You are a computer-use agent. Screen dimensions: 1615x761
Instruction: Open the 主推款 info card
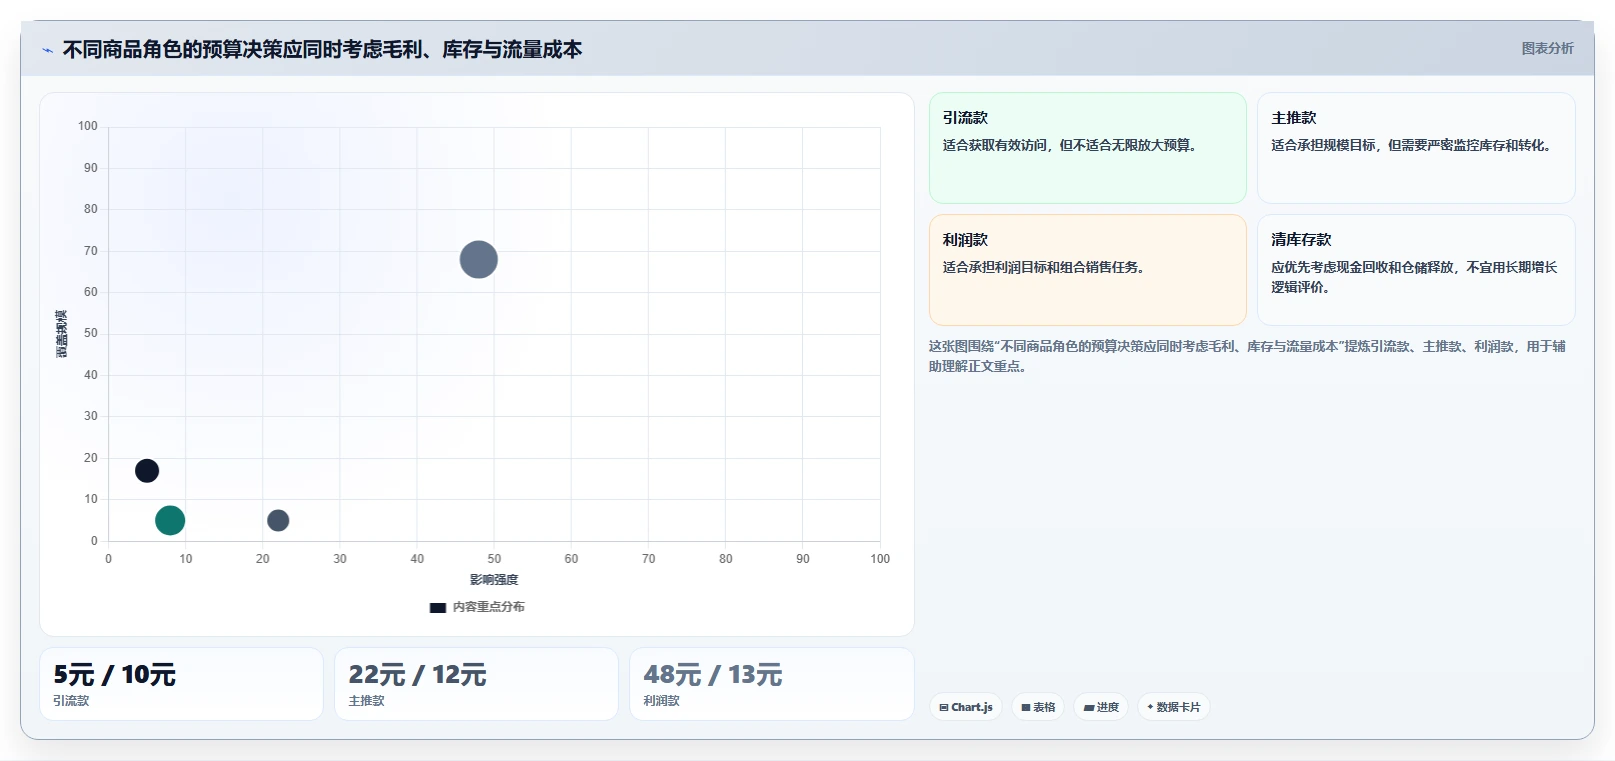[x=1416, y=148]
